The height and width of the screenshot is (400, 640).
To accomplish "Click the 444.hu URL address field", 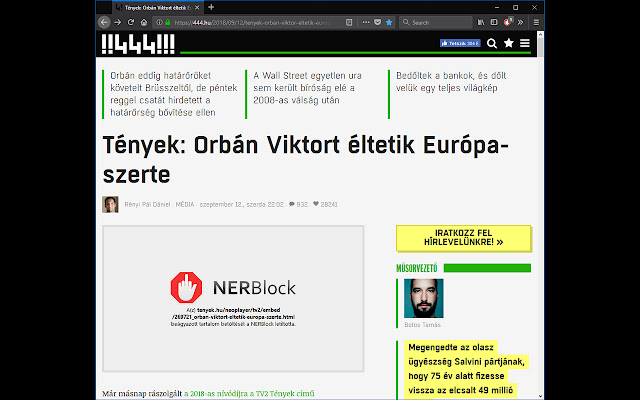I will [252, 22].
